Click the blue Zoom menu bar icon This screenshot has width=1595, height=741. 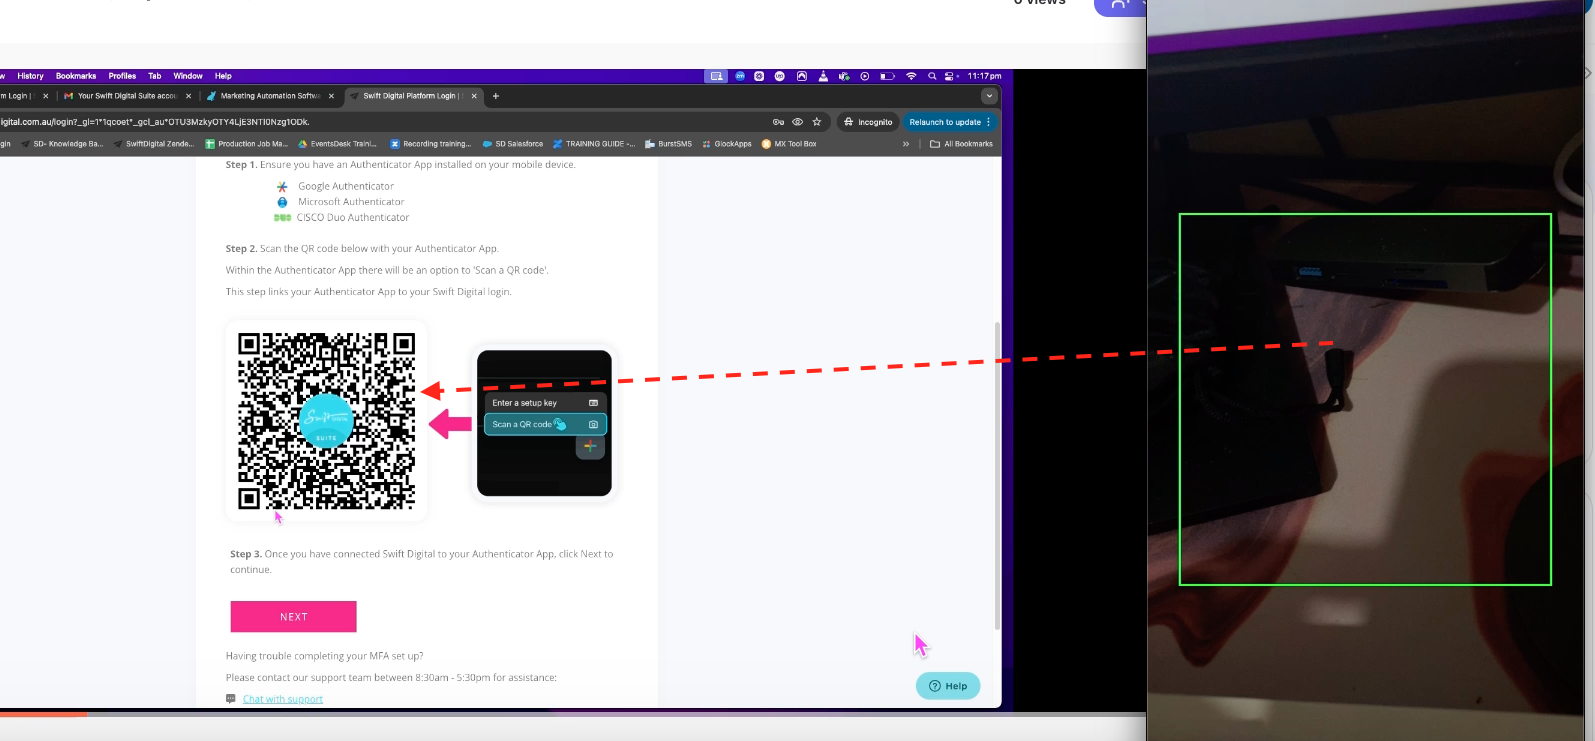click(740, 76)
